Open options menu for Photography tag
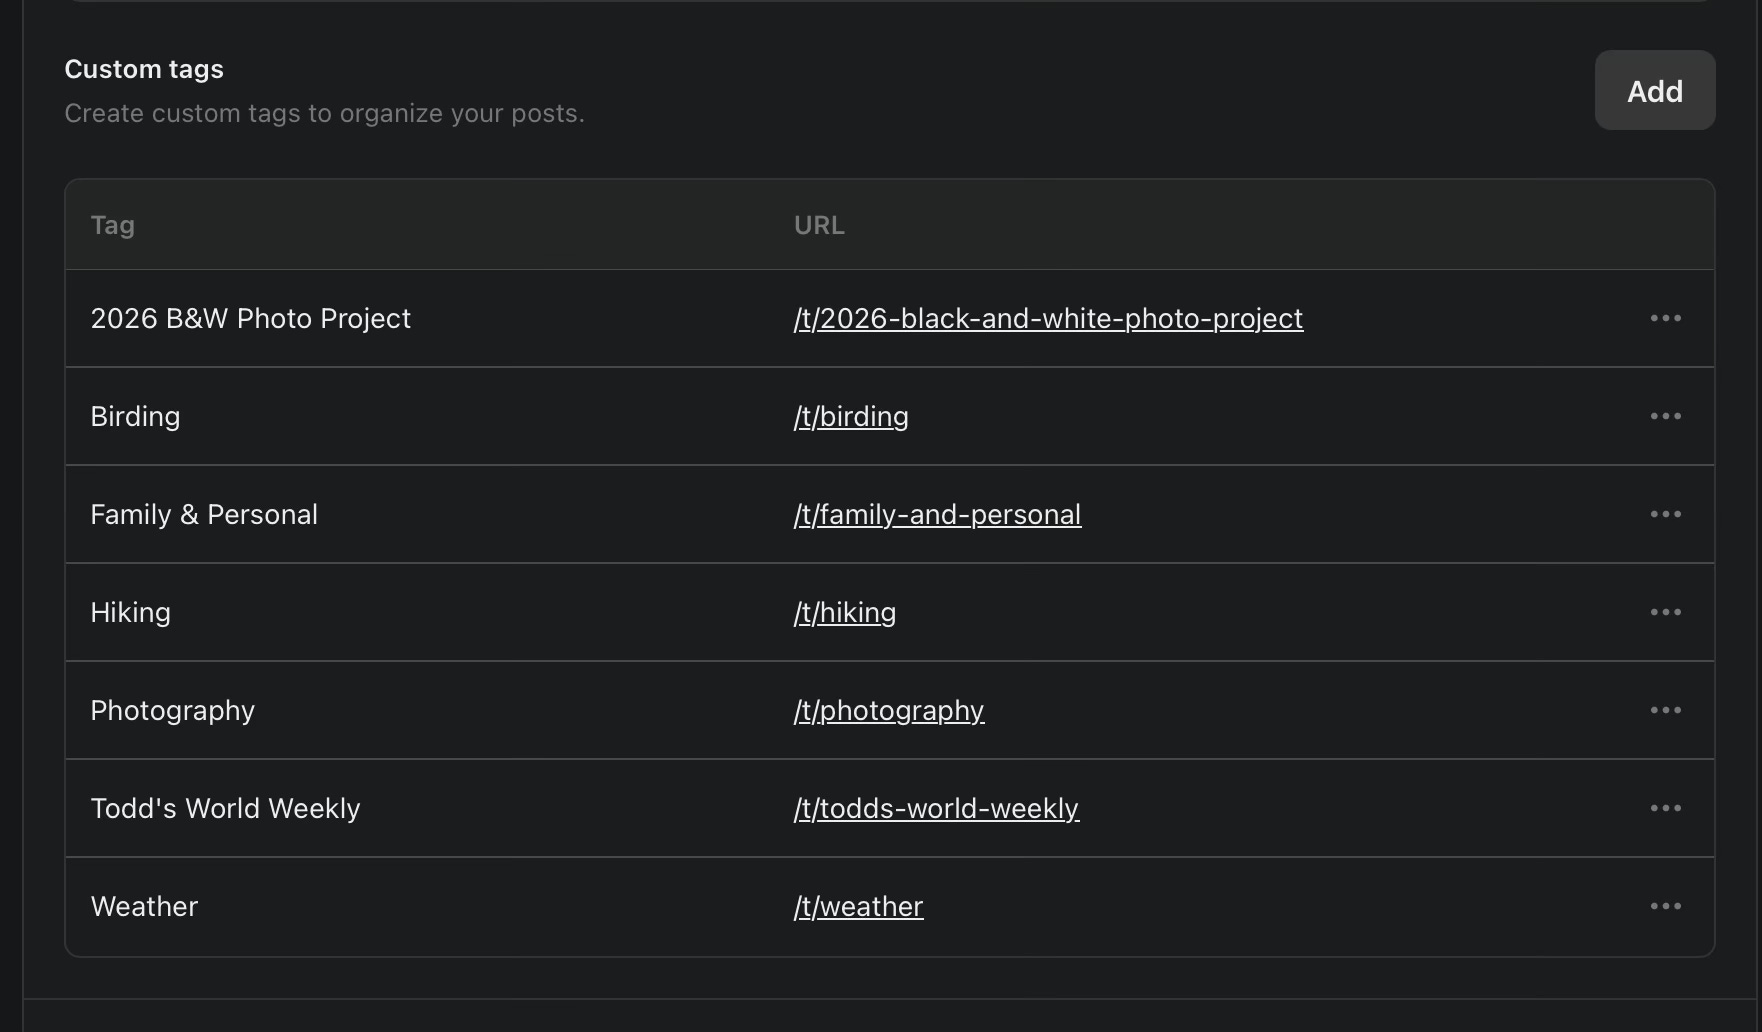This screenshot has width=1762, height=1032. point(1665,710)
